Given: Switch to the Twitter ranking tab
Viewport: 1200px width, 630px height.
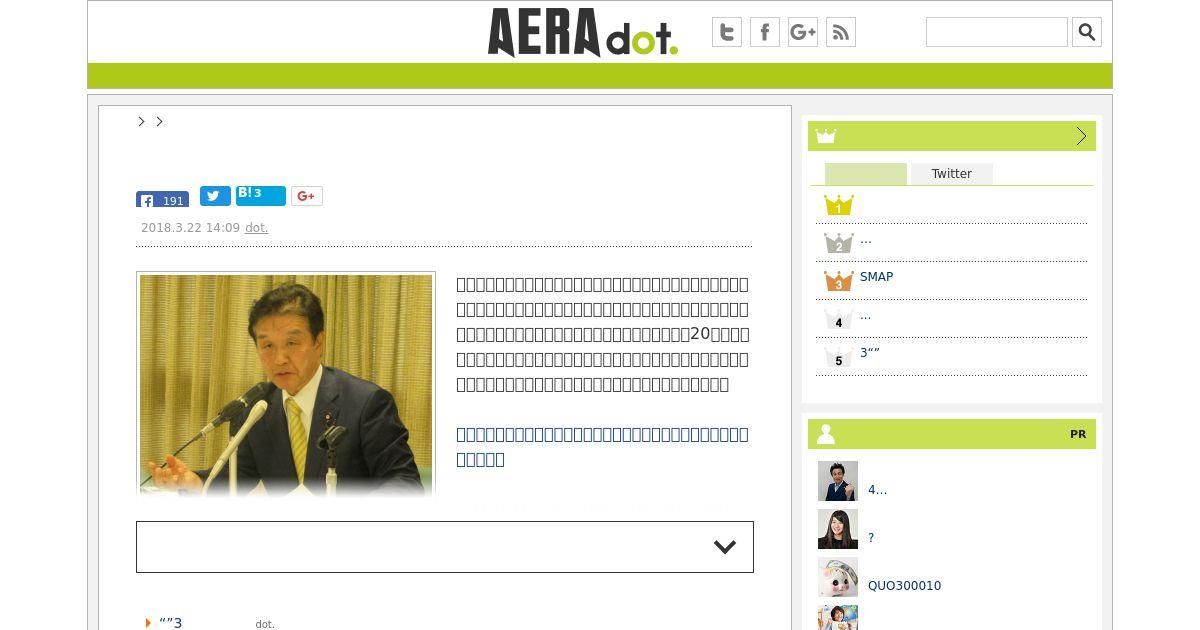Looking at the screenshot, I should (x=952, y=174).
